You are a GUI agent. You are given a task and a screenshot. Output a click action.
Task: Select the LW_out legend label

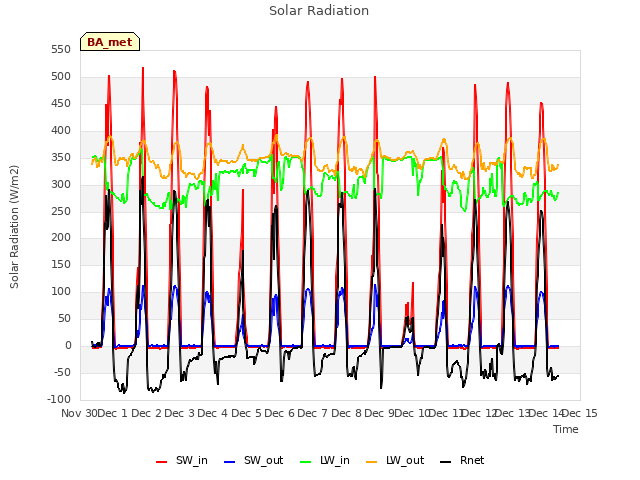(405, 460)
